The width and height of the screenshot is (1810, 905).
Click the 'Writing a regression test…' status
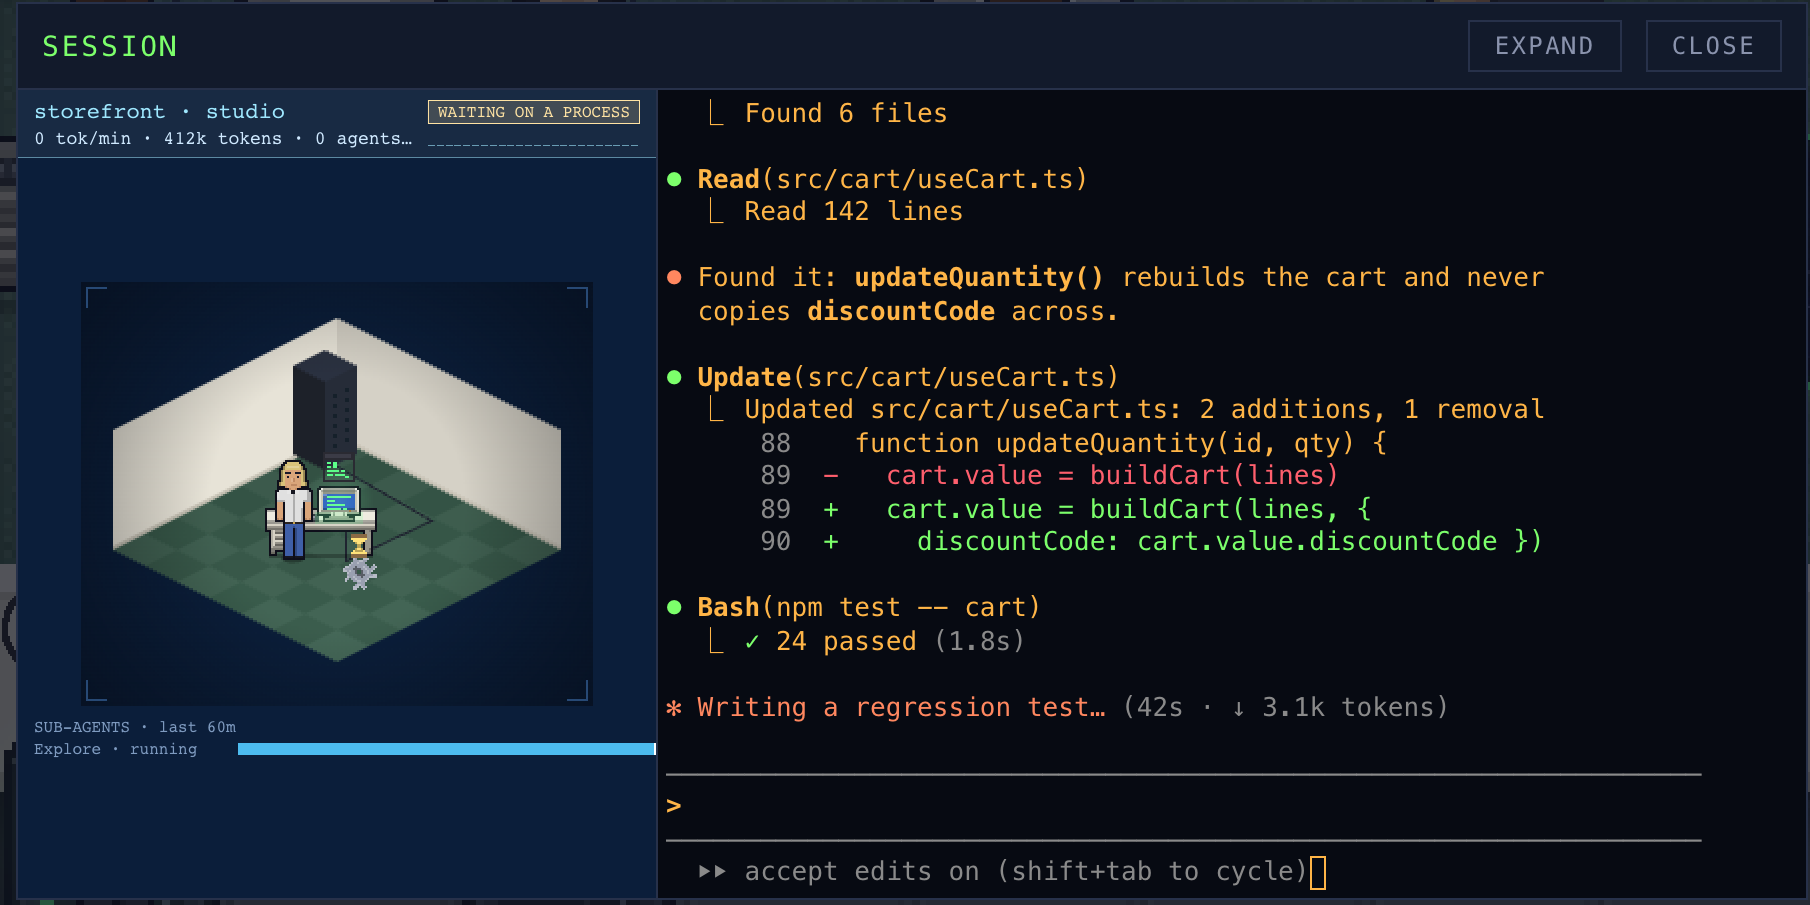point(901,708)
